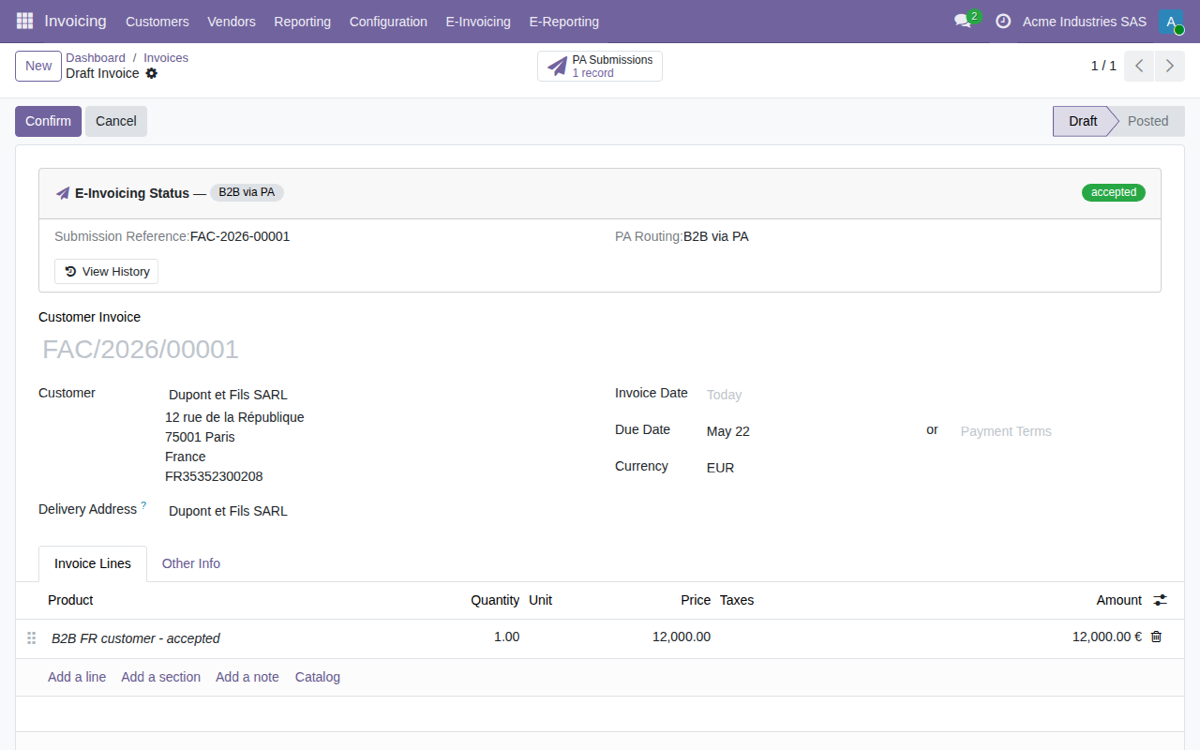Open the Customers menu
Screen dimensions: 1200x750
pyautogui.click(x=157, y=21)
